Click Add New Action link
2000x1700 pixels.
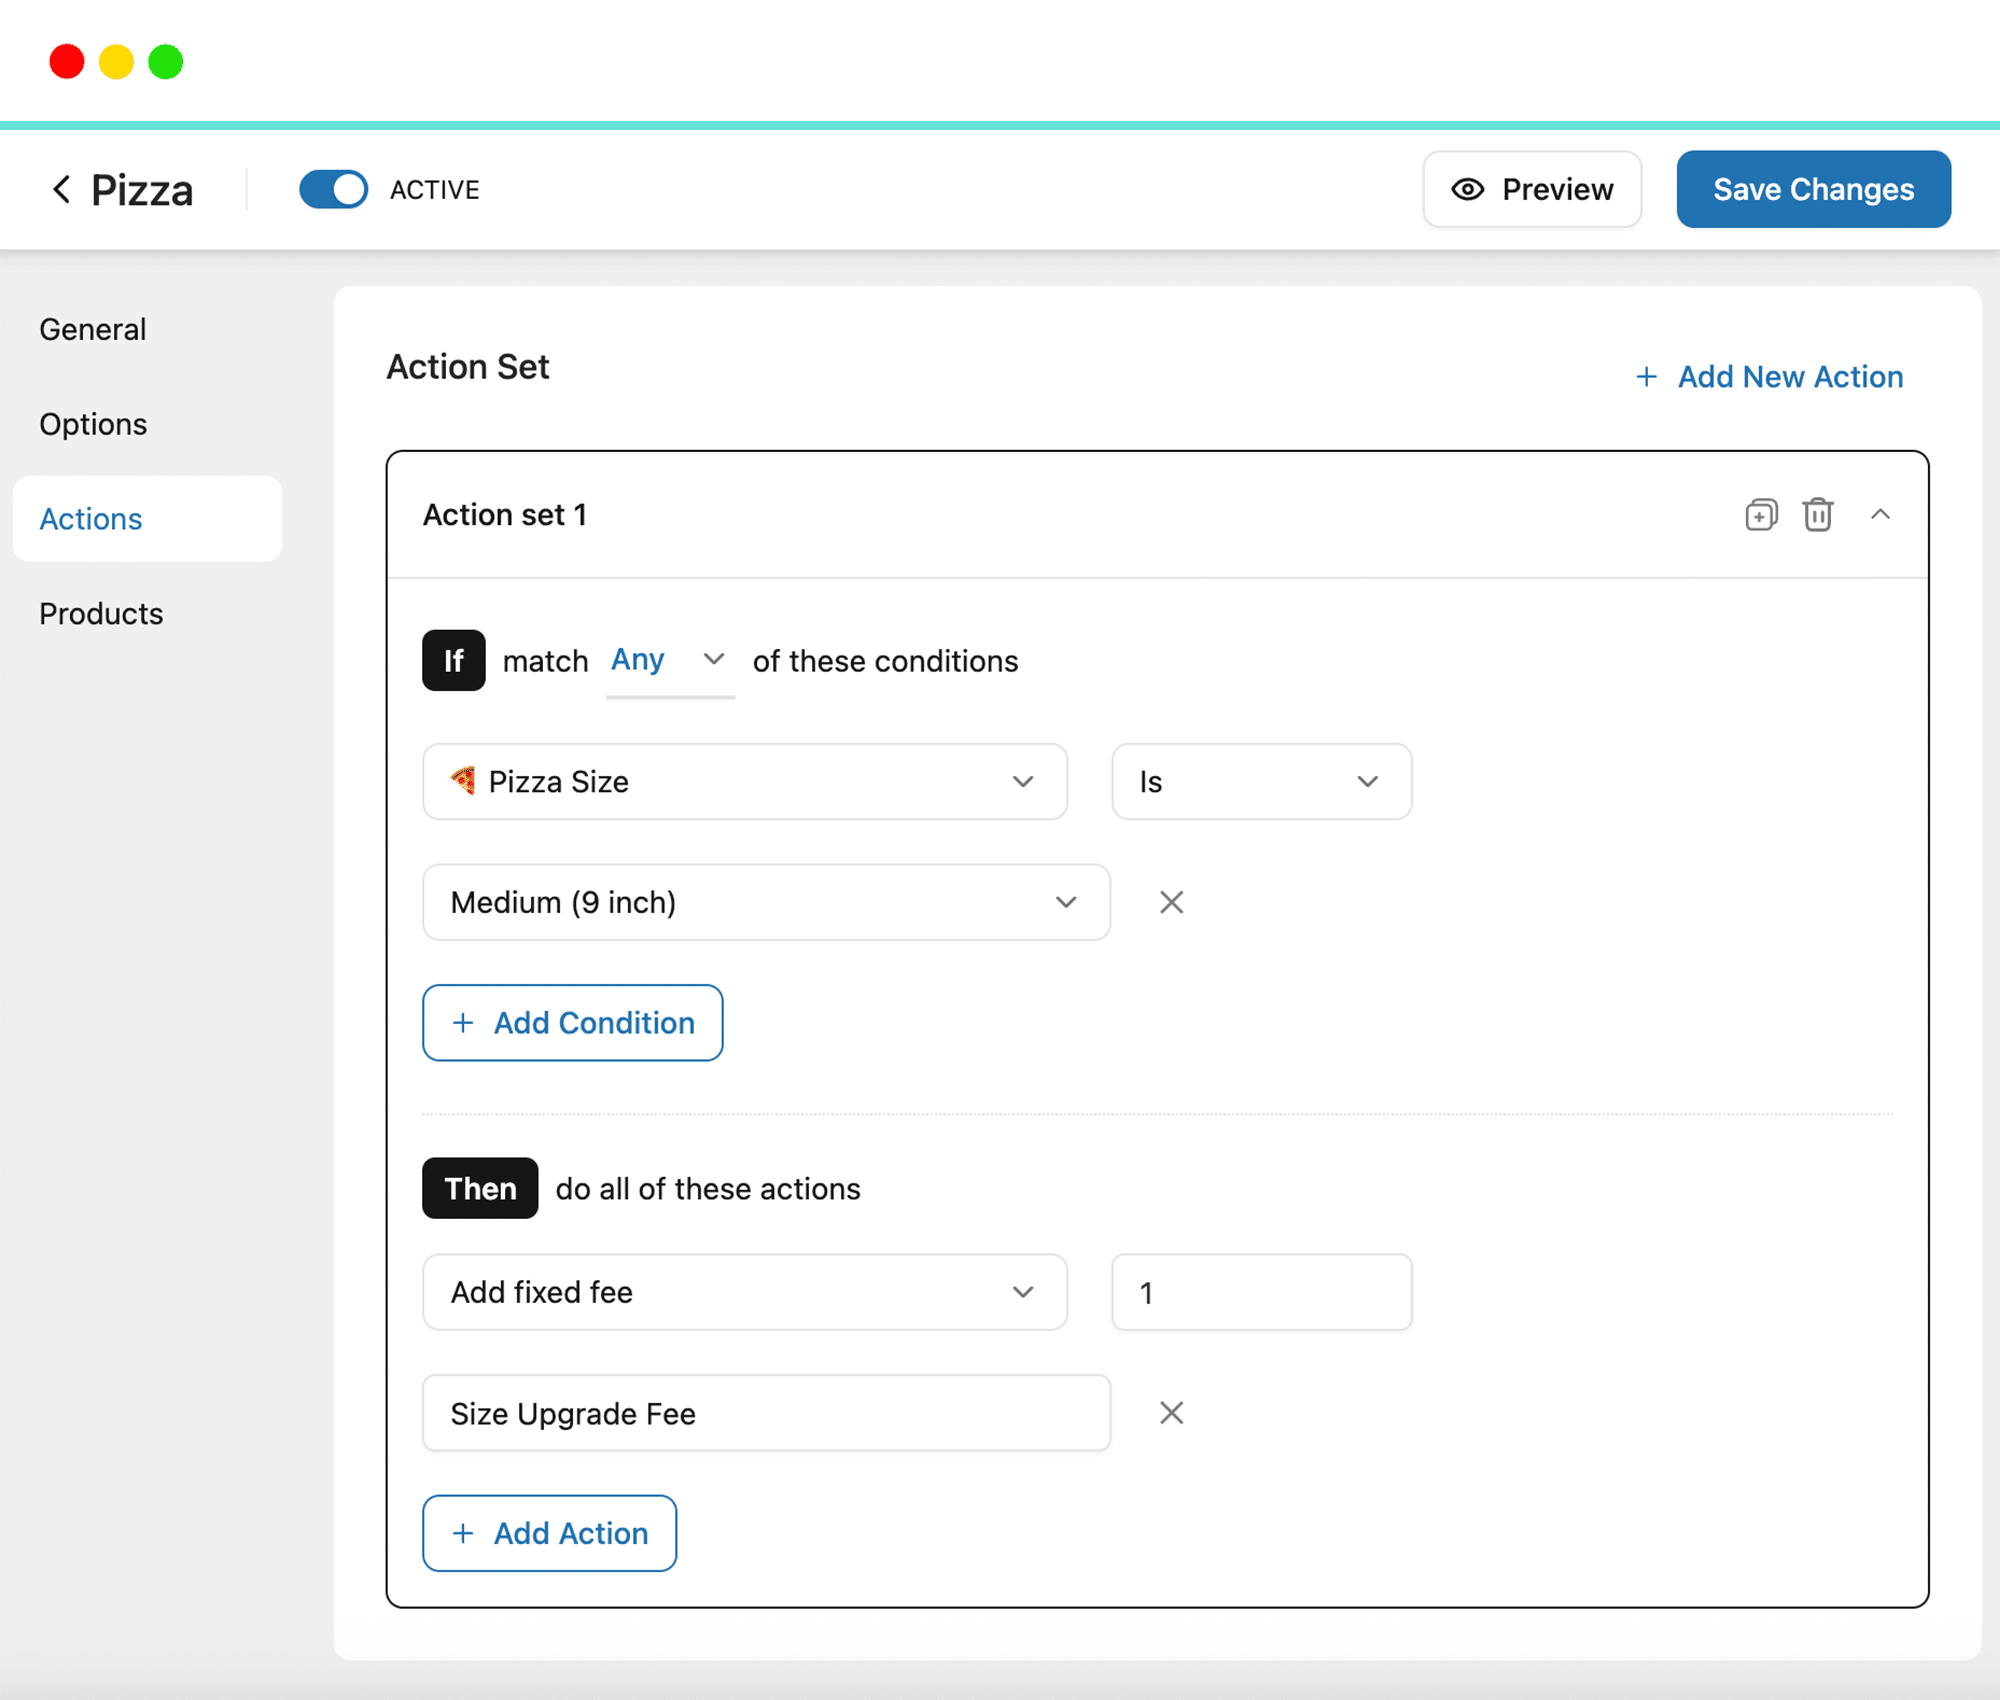(1769, 377)
